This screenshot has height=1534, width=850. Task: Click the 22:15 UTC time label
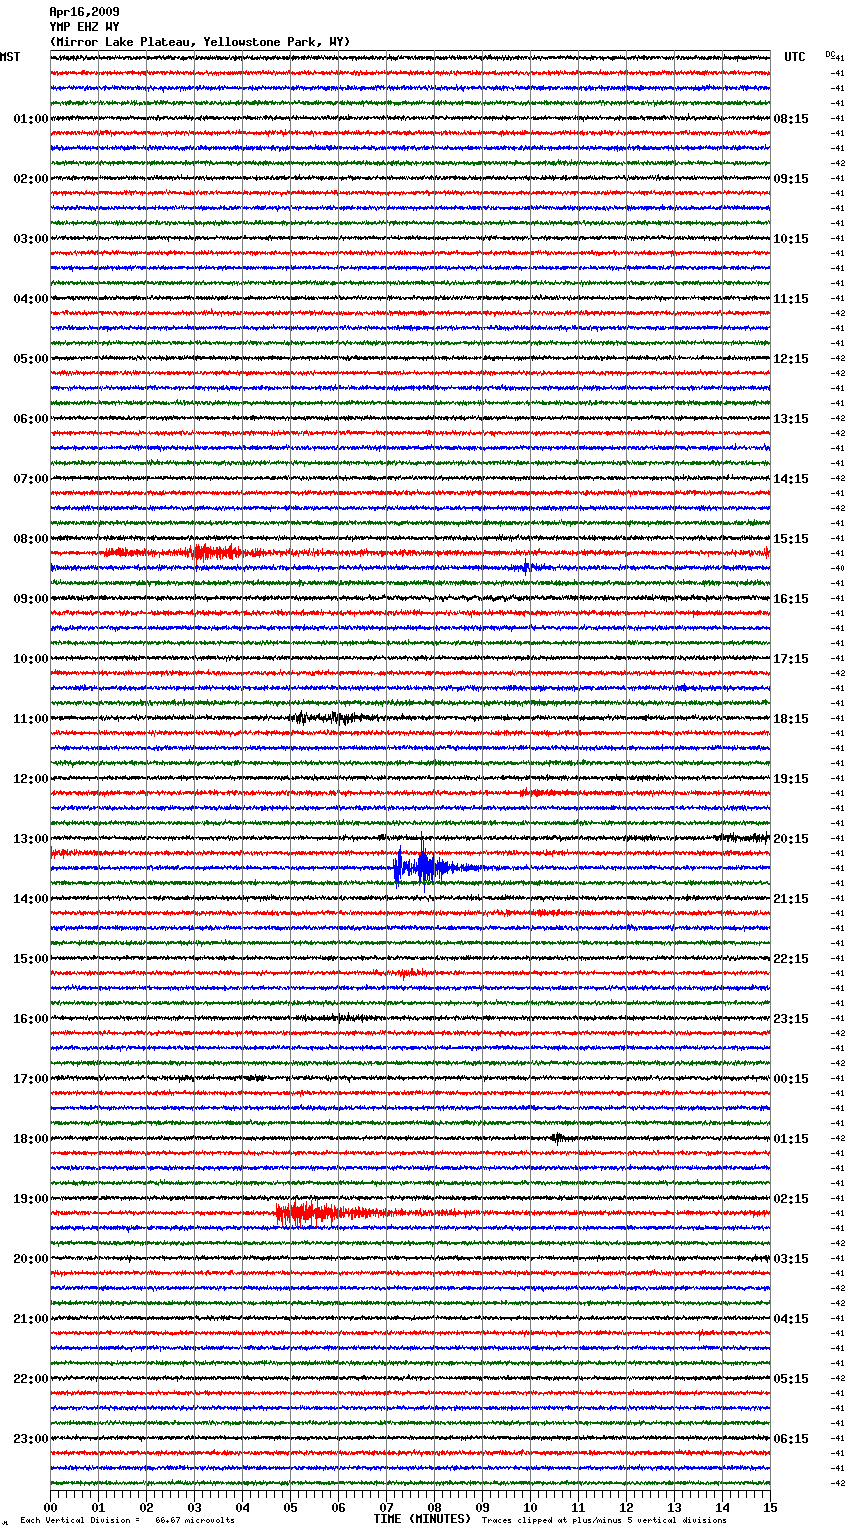click(x=791, y=959)
